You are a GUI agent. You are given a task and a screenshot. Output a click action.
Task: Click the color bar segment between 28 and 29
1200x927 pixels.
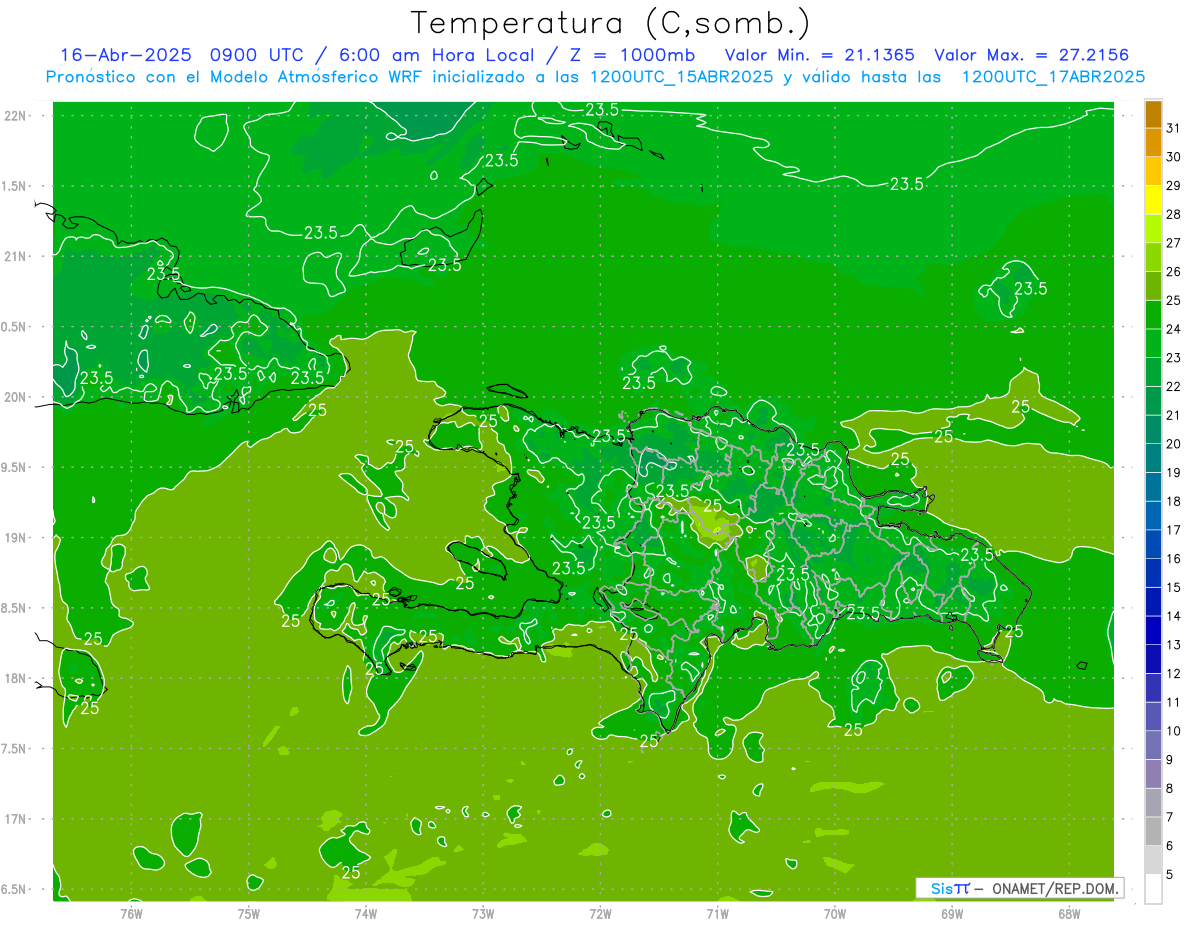coord(1153,200)
